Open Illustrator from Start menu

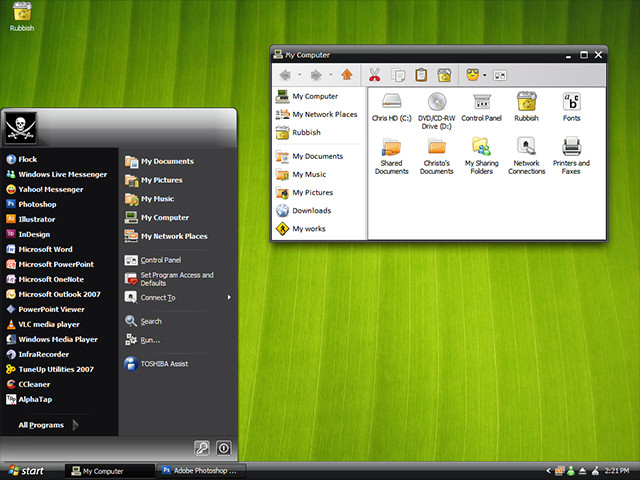click(31, 219)
